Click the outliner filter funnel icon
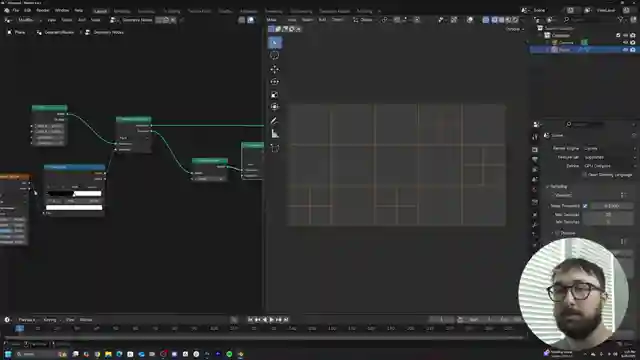The height and width of the screenshot is (360, 640). (x=621, y=20)
